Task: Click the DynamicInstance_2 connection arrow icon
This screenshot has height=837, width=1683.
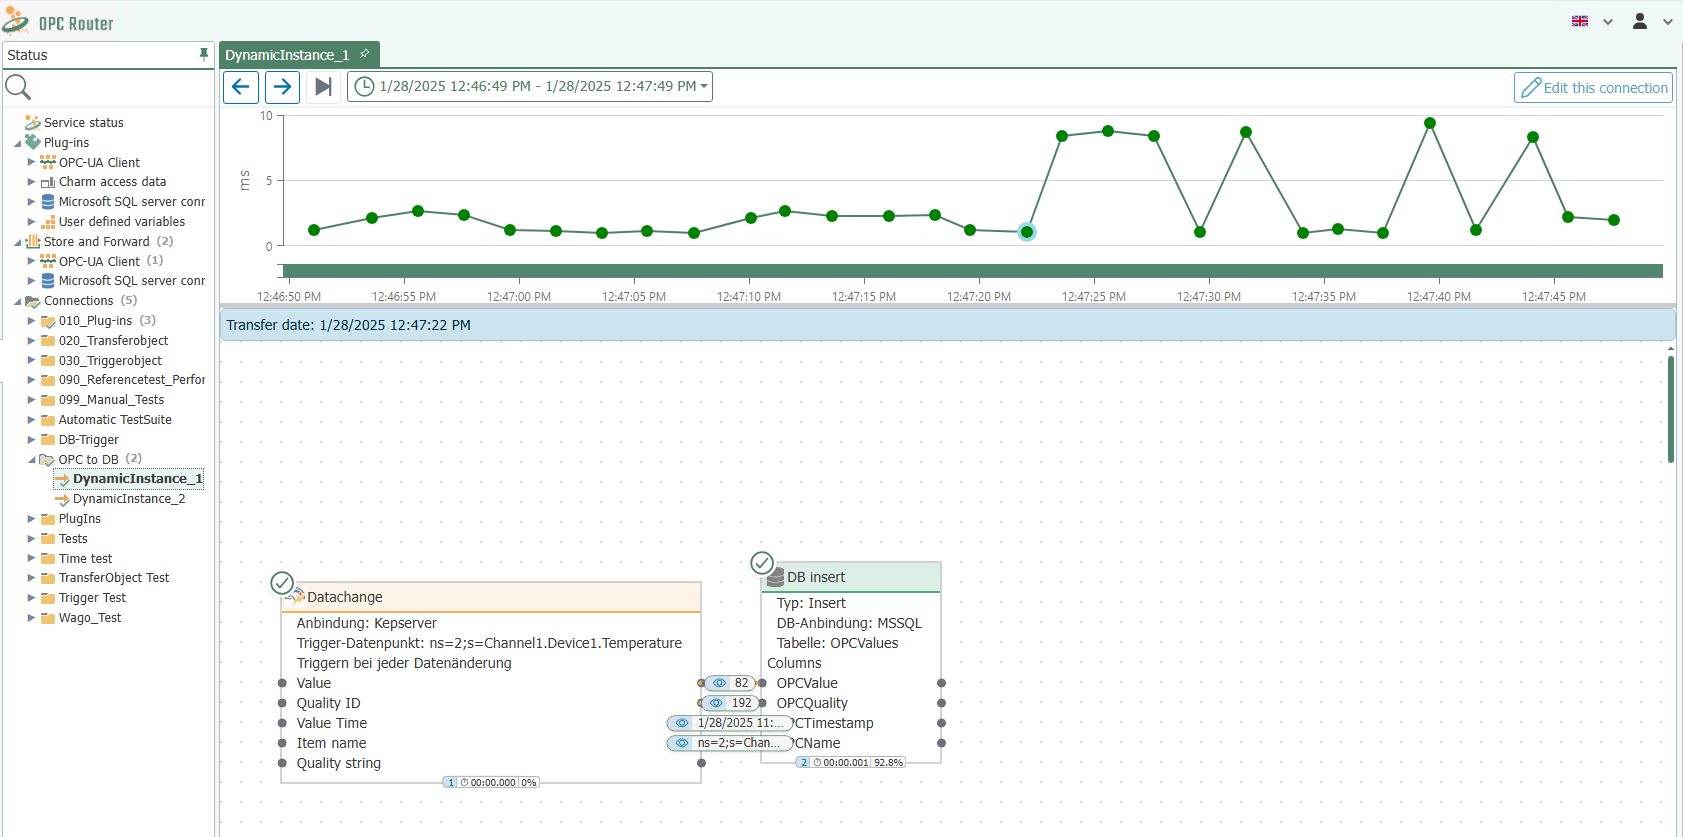Action: [62, 499]
